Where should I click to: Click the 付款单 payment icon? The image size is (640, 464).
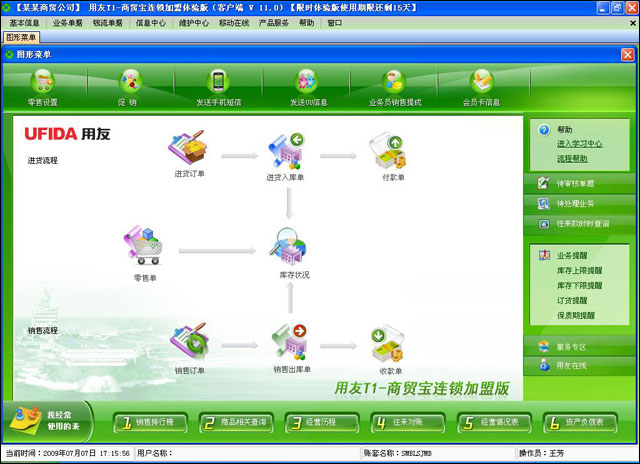[387, 151]
